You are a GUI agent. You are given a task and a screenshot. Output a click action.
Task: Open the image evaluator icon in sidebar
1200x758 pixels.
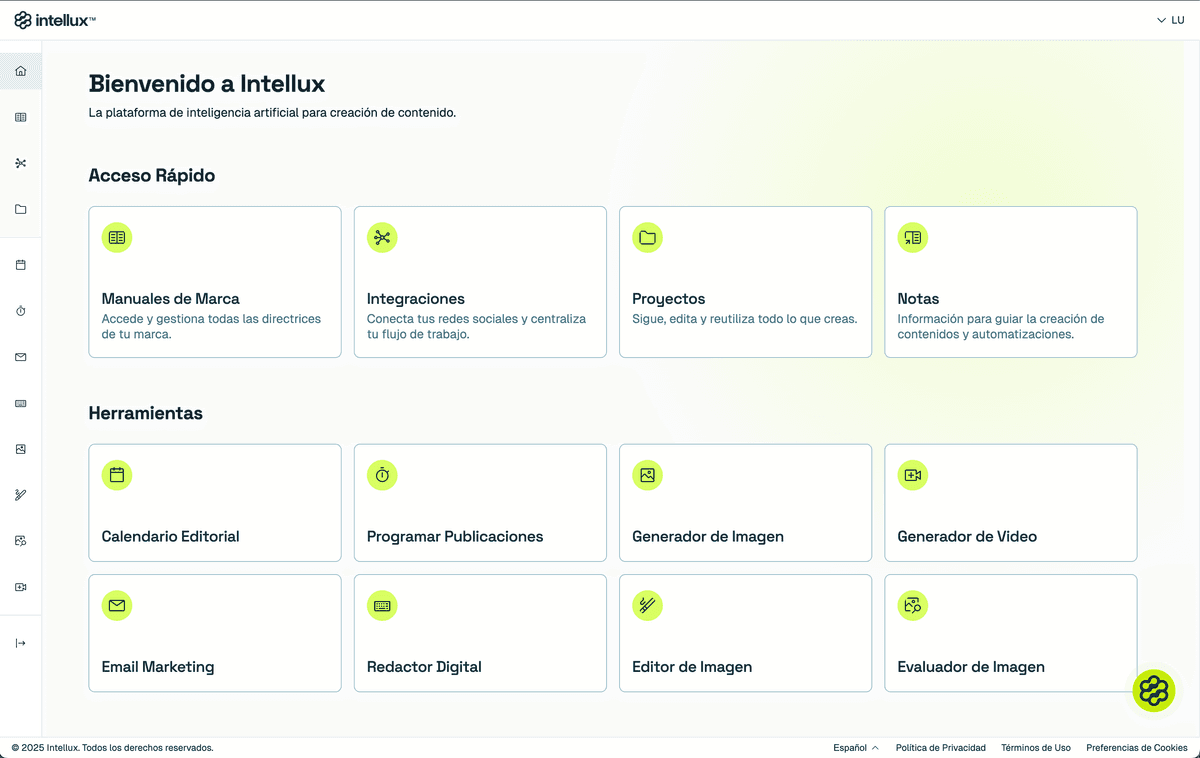pos(21,541)
